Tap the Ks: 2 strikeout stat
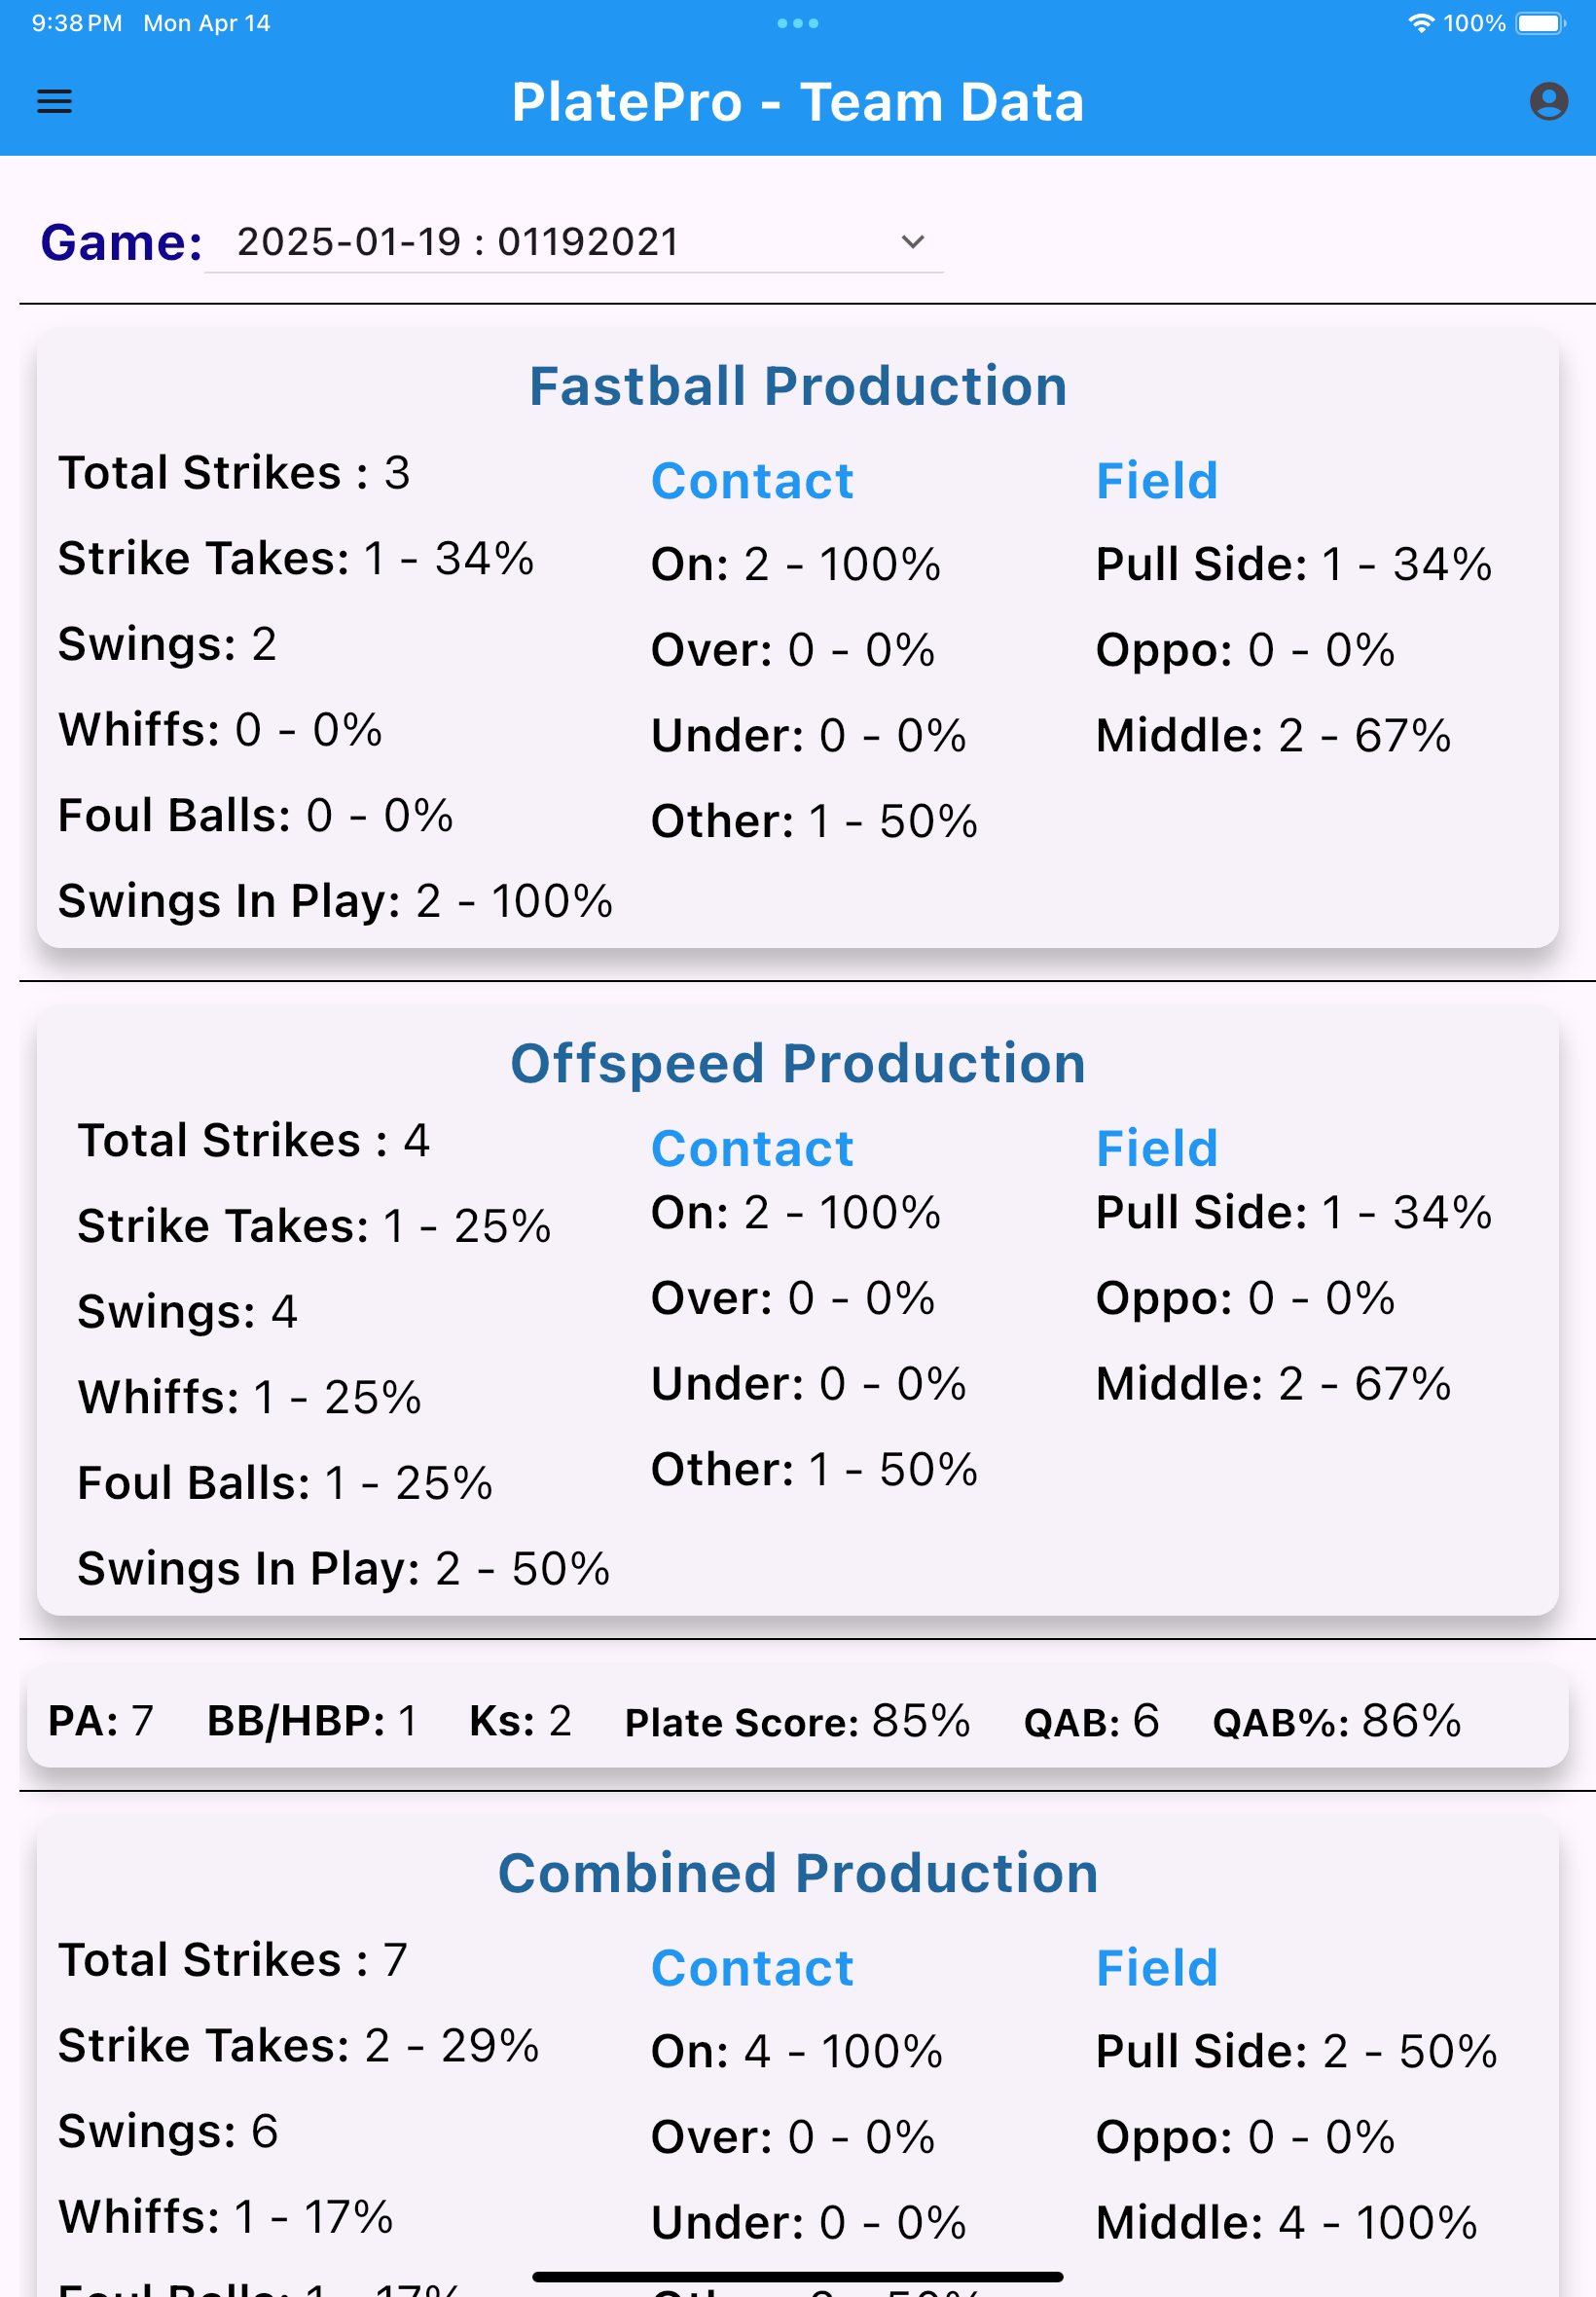This screenshot has width=1596, height=2297. 520,1721
